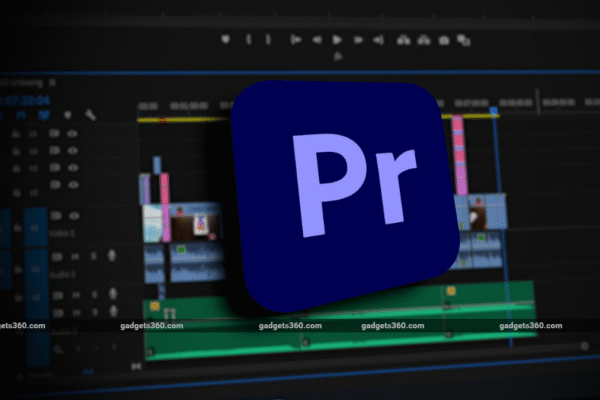Screen dimensions: 600x400
Task: Open timeline display settings with the wrench icon
Action: click(x=90, y=115)
